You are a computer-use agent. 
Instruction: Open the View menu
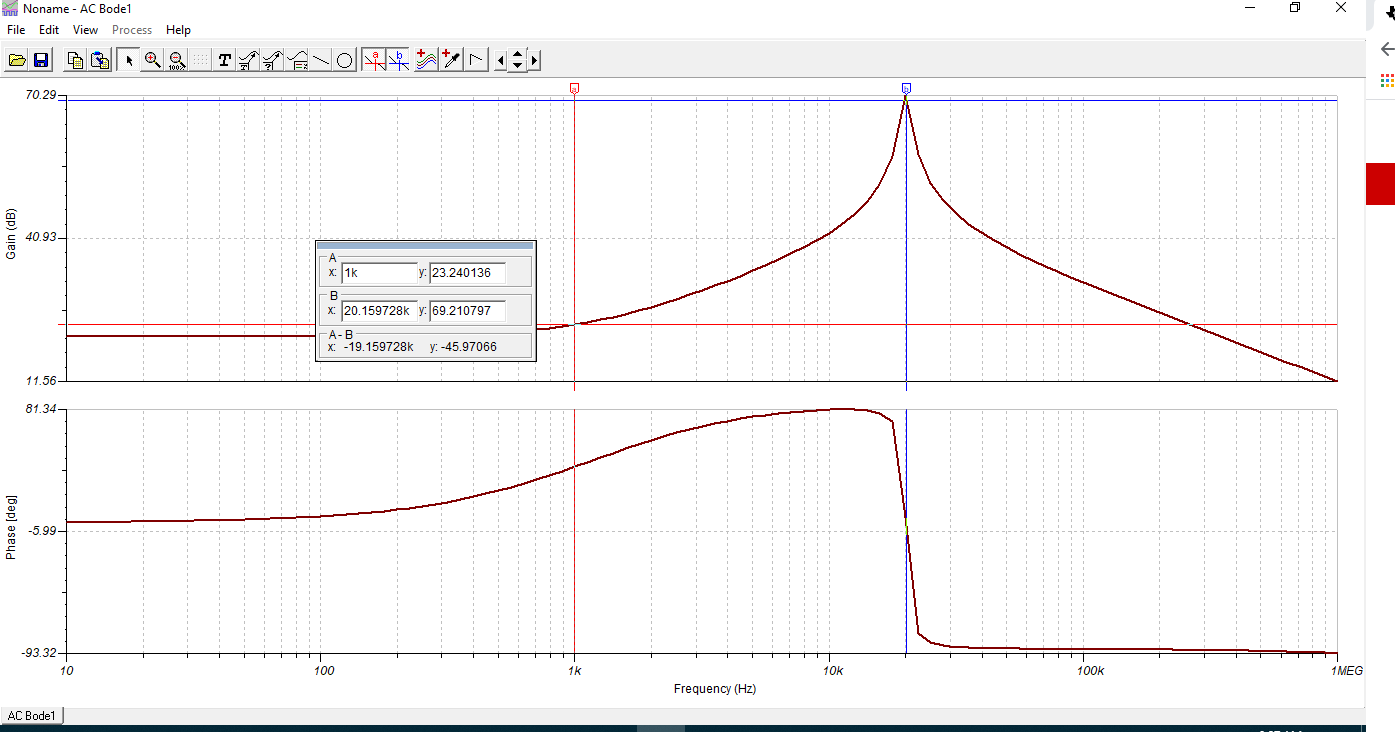point(86,30)
